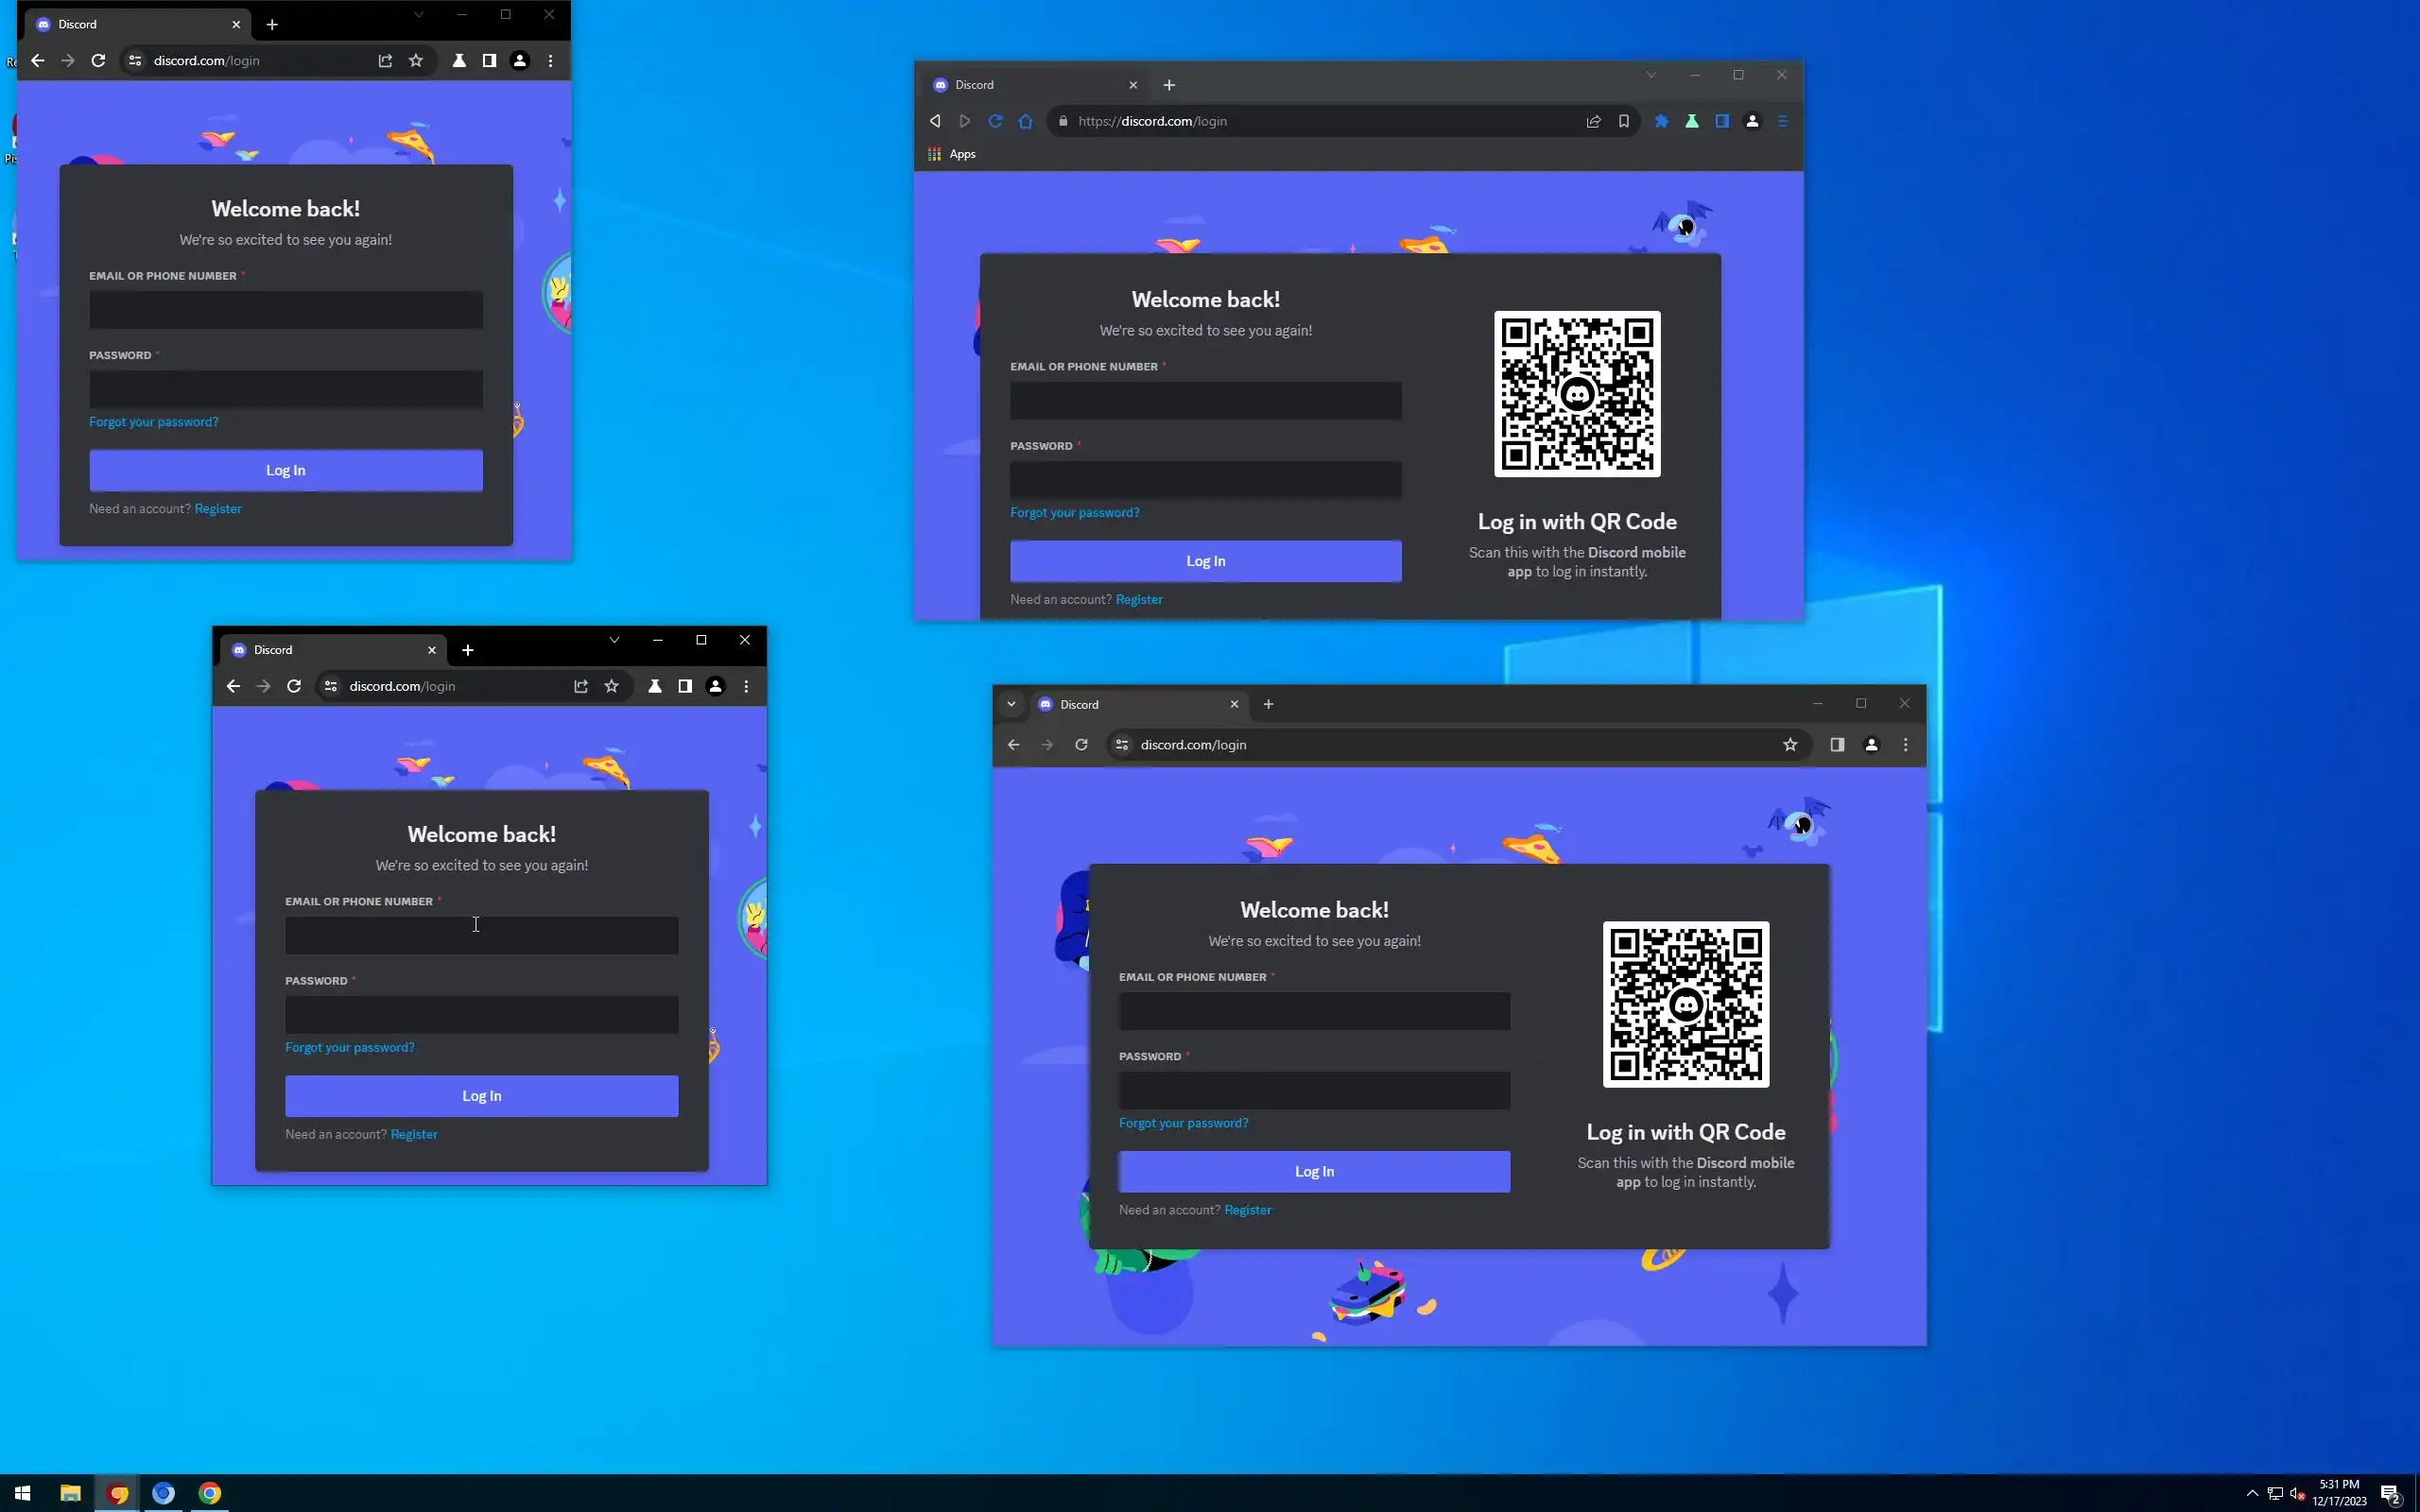Show hidden system tray icons
Screen dimensions: 2420x1512
click(2252, 1493)
